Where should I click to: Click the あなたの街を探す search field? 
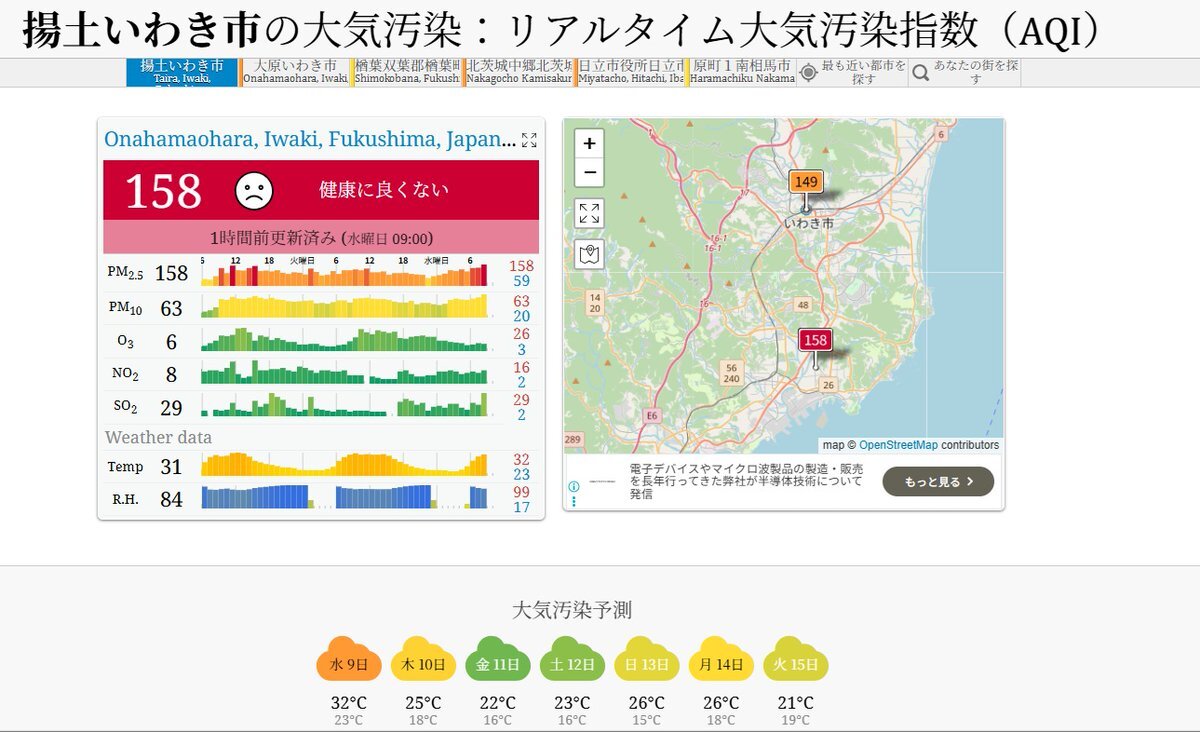pos(976,72)
